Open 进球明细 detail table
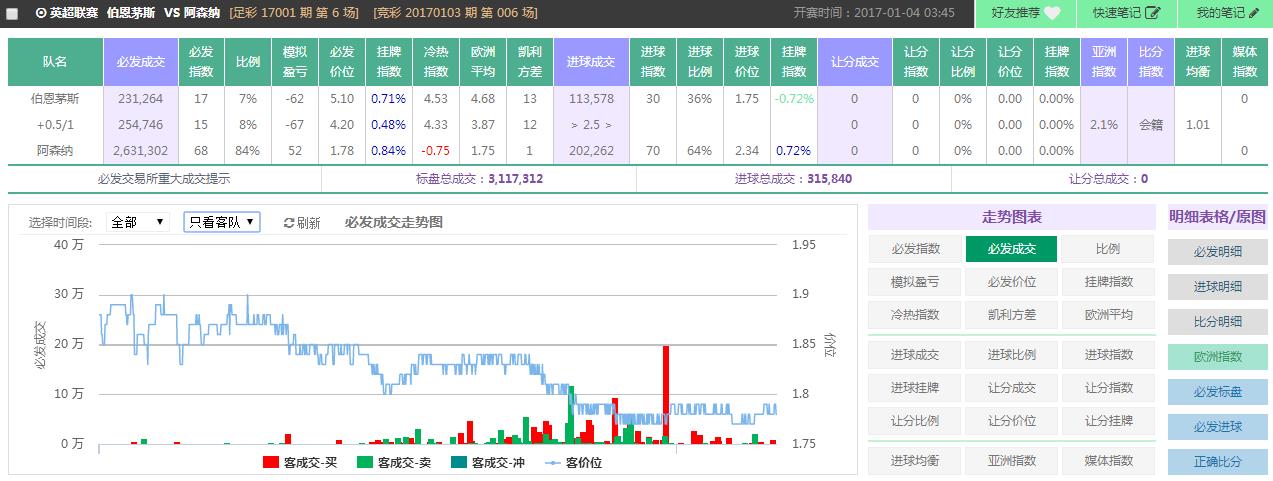The height and width of the screenshot is (481, 1273). [x=1217, y=287]
